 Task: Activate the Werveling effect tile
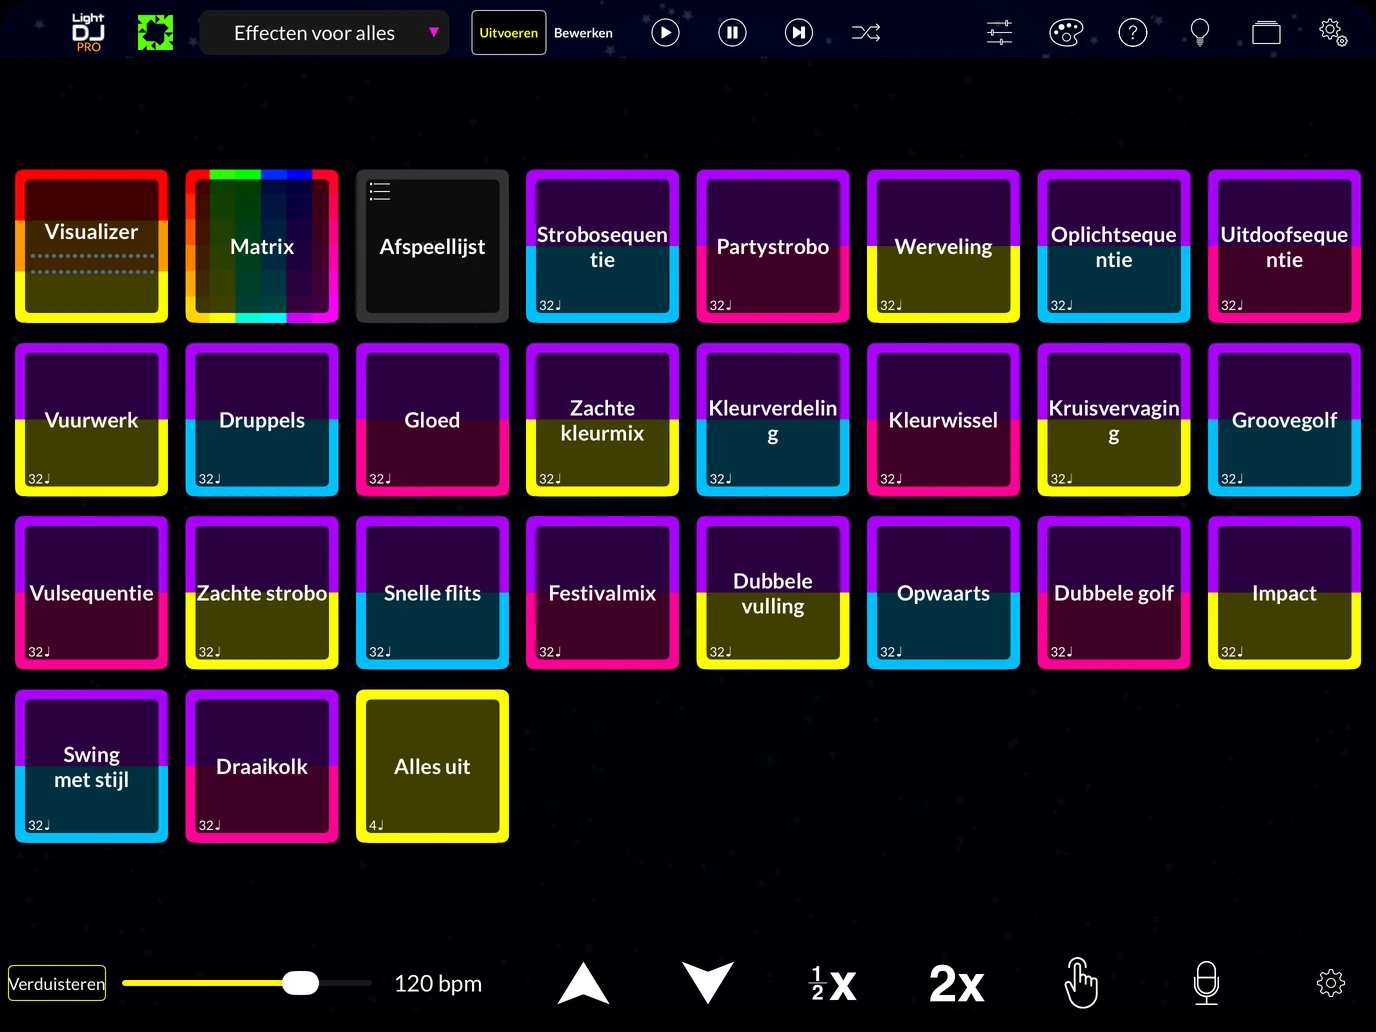click(x=943, y=246)
